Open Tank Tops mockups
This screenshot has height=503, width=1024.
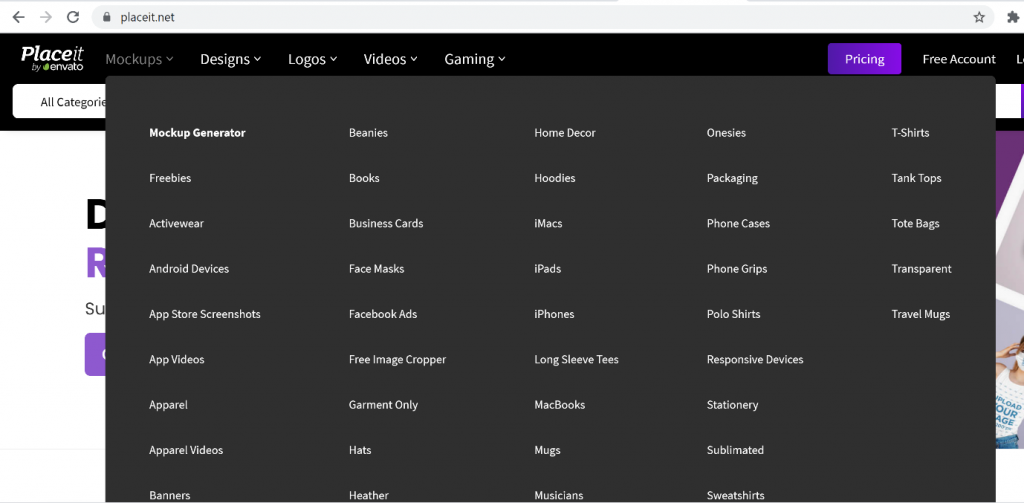[x=916, y=178]
